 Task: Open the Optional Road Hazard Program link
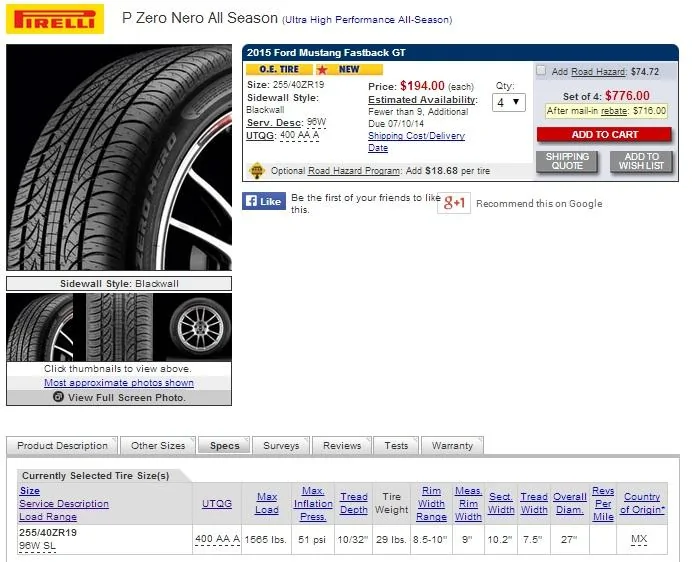pos(354,171)
